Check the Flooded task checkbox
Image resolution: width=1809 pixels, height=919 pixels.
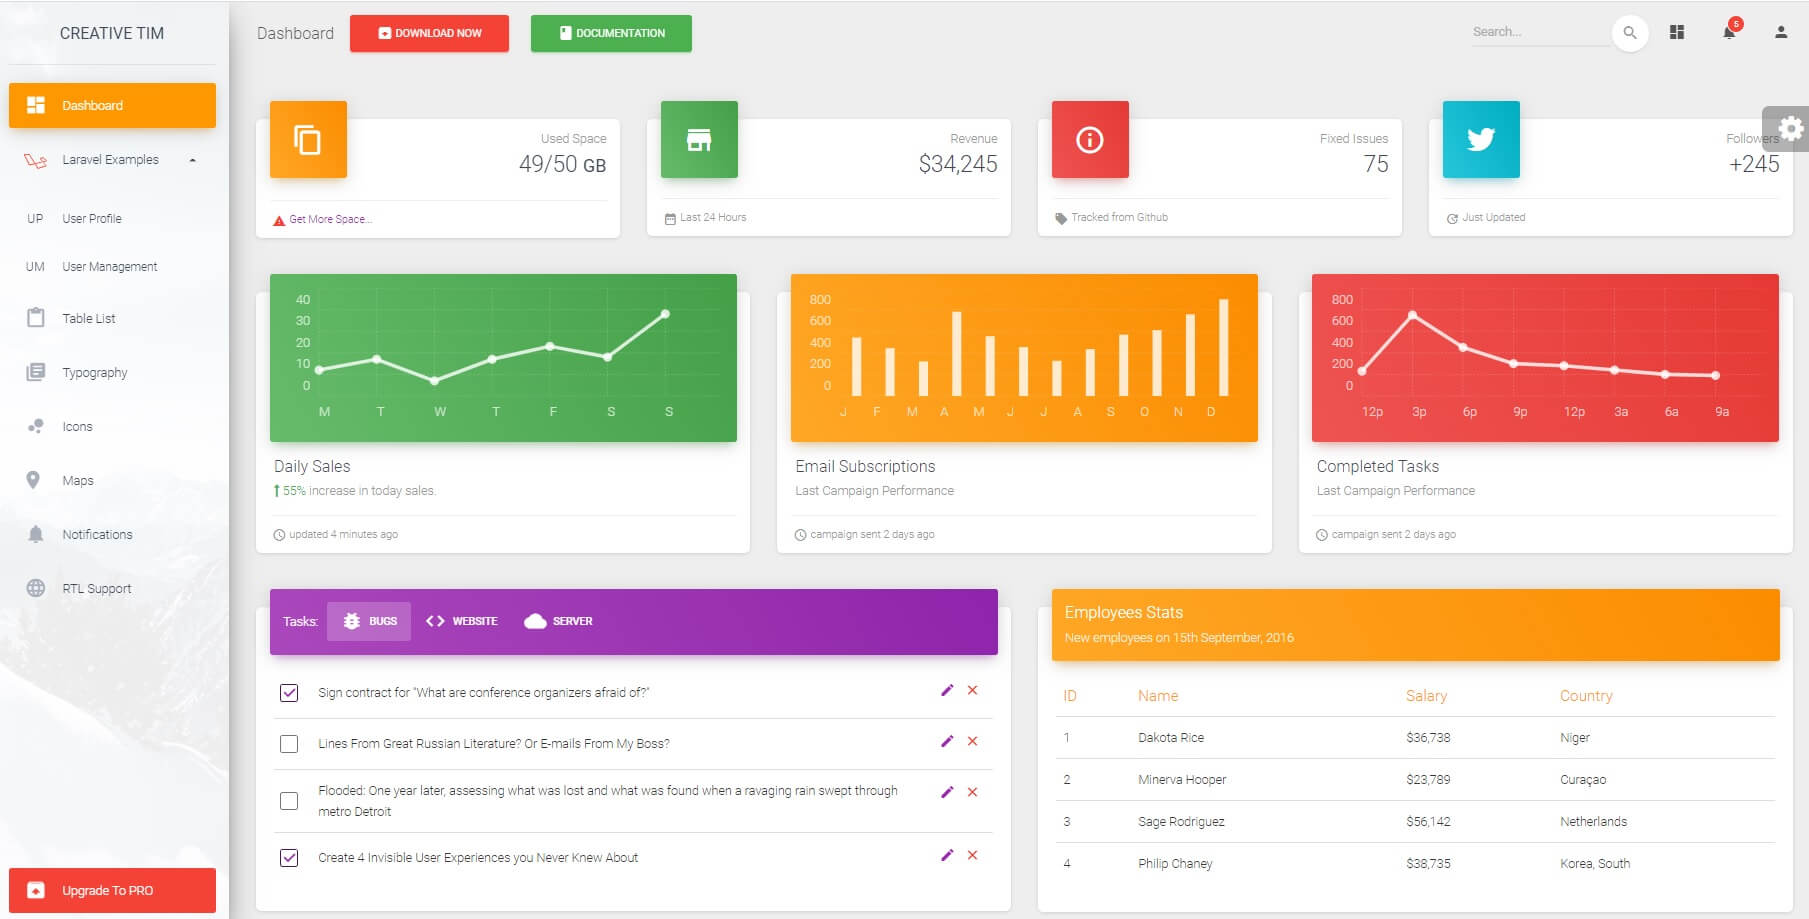290,800
